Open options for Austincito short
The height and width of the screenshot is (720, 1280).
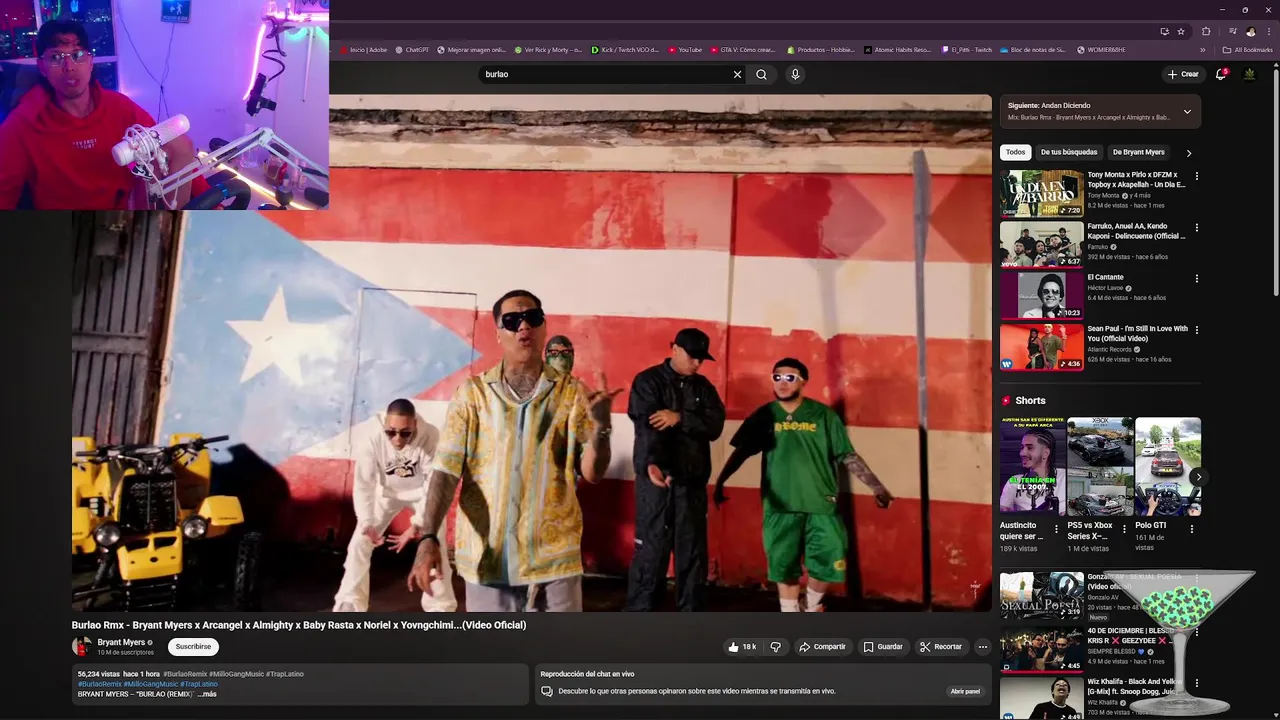(1057, 529)
